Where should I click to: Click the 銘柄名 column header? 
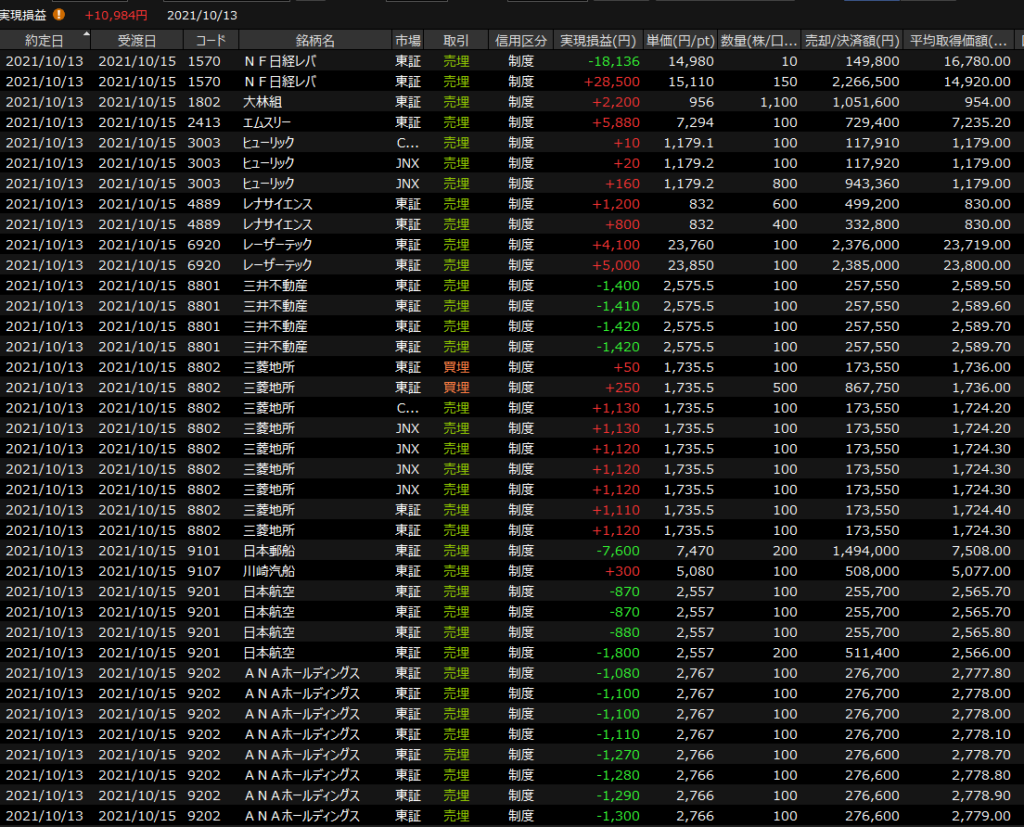coord(315,41)
